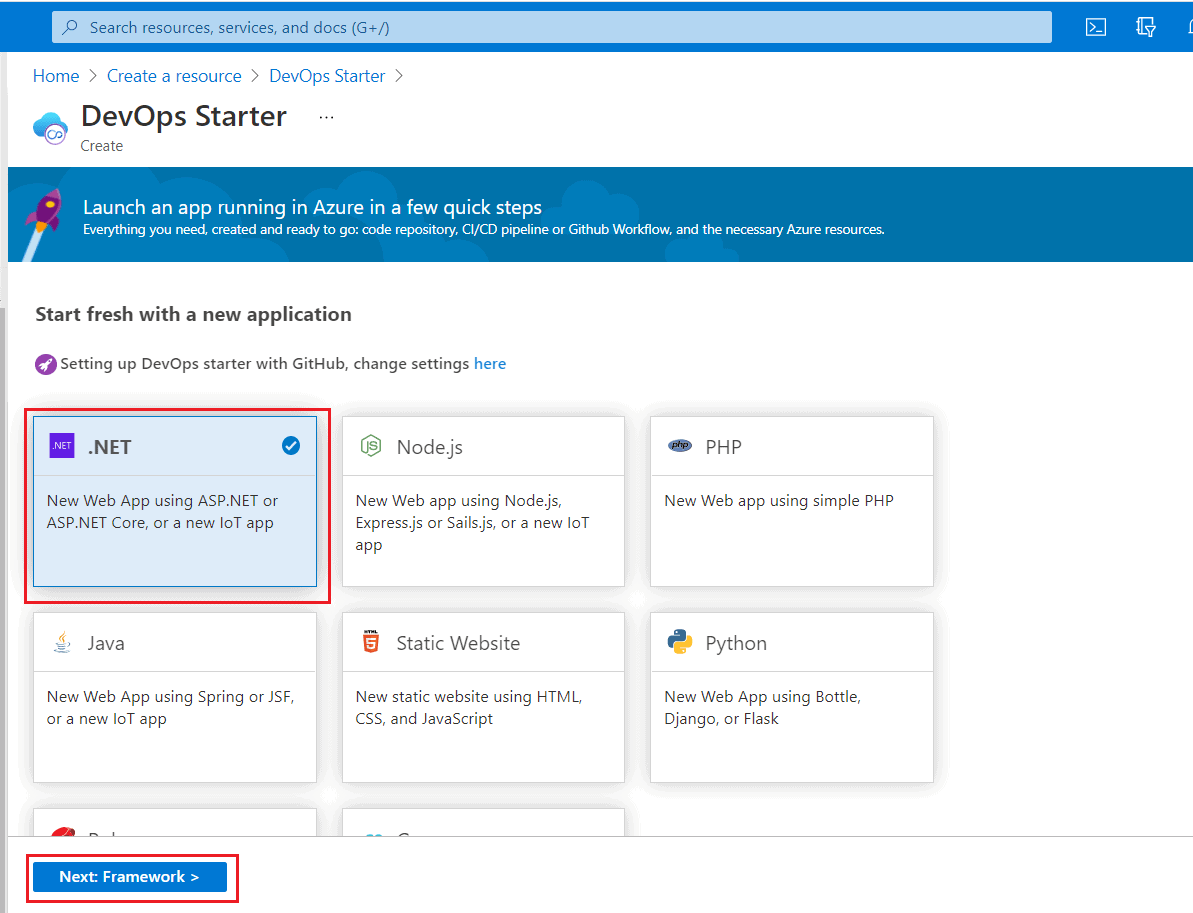Click the .NET purple logo icon
The height and width of the screenshot is (913, 1193).
pos(62,446)
